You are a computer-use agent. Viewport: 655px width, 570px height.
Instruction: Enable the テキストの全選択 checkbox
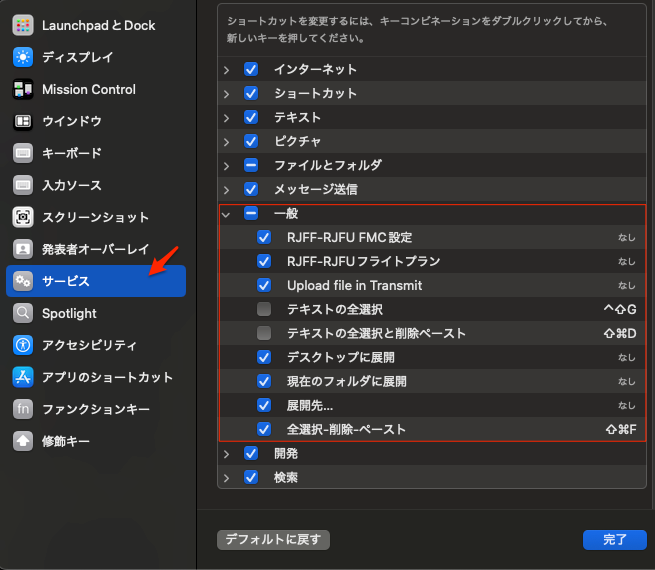(264, 309)
